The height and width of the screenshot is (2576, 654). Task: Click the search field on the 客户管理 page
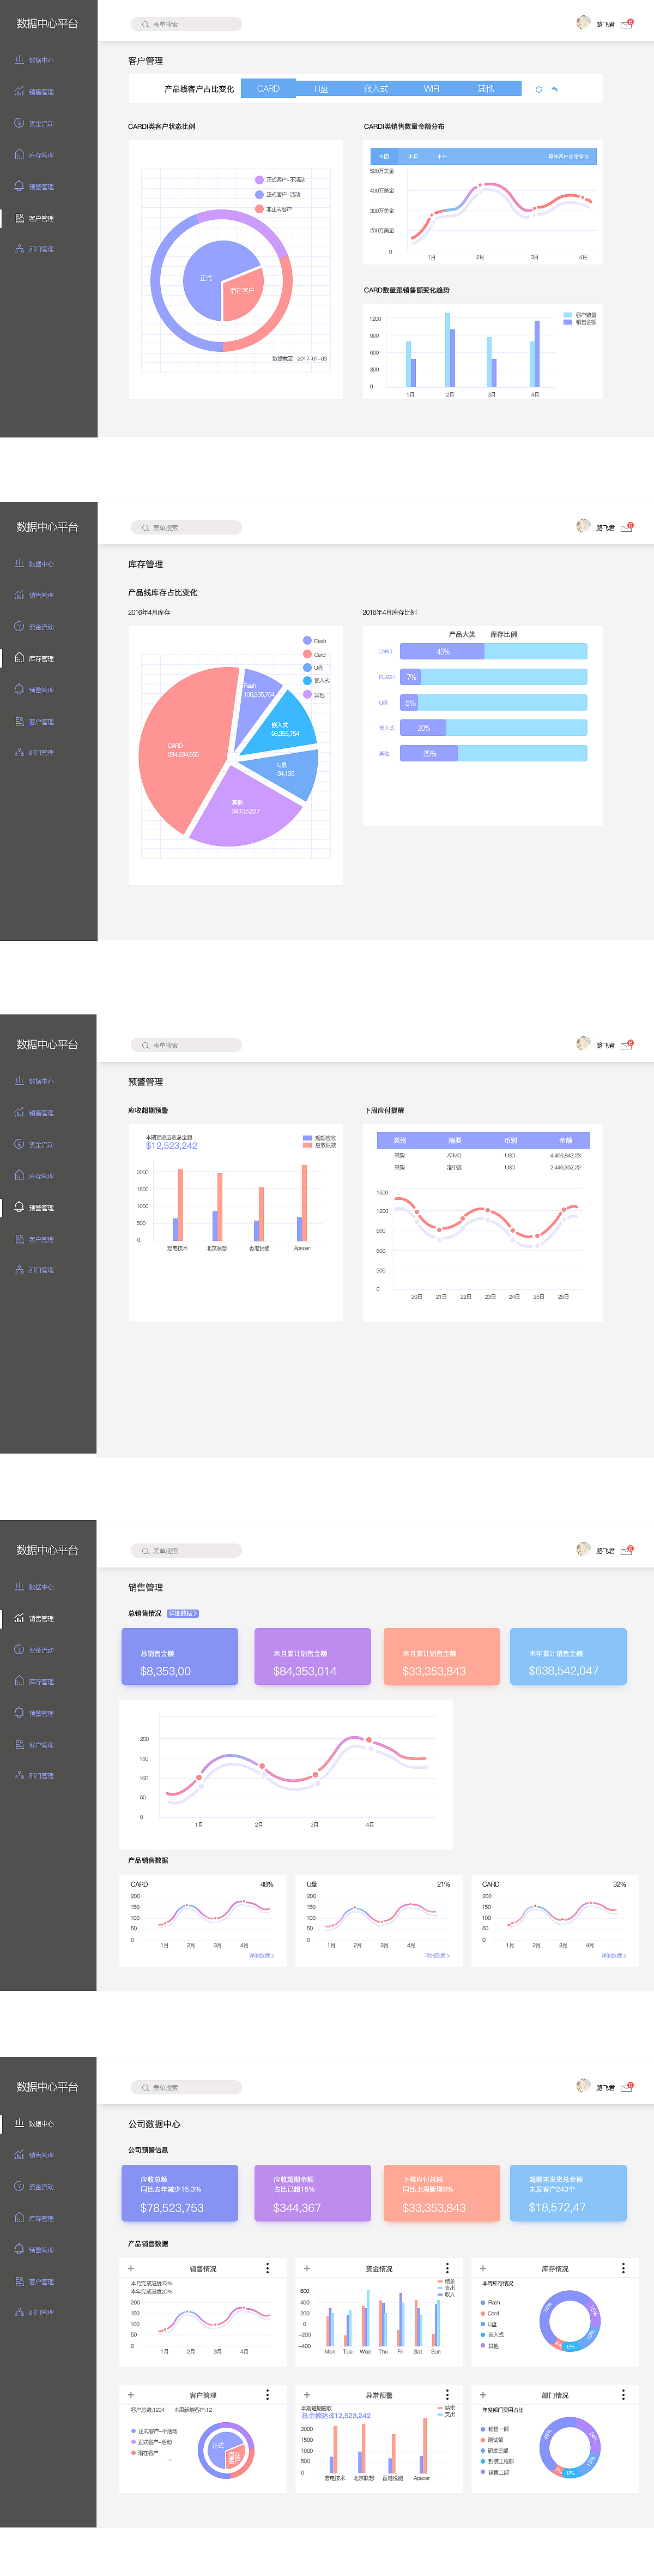[x=186, y=24]
